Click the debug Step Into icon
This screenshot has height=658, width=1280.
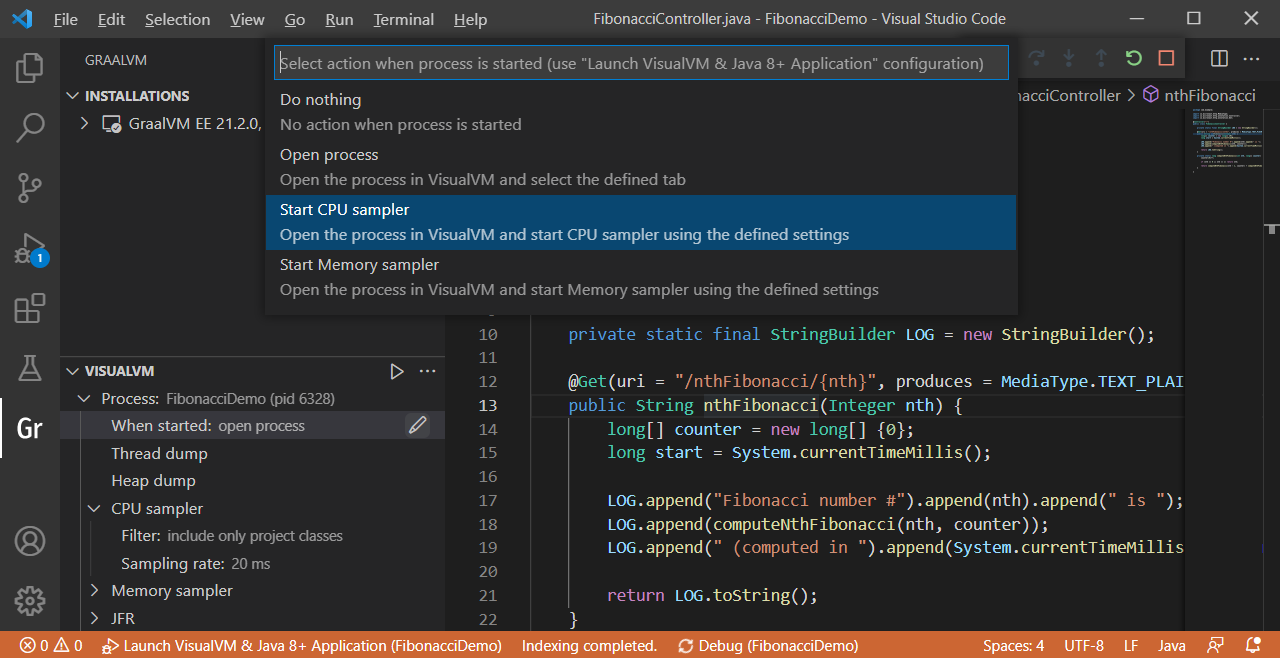(x=1069, y=58)
